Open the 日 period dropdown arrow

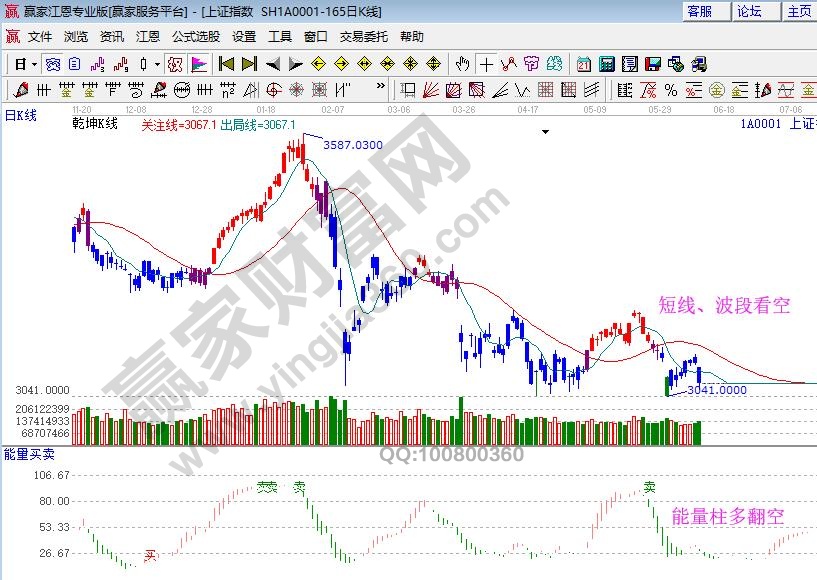point(34,64)
